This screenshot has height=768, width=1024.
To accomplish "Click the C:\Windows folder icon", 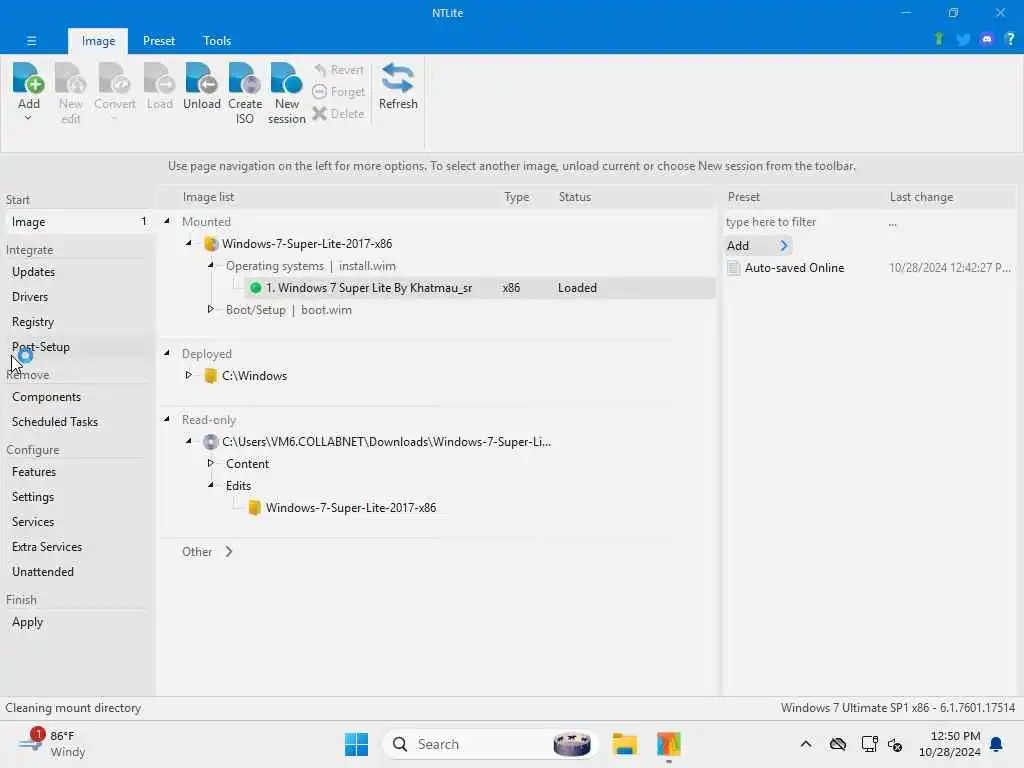I will tap(210, 376).
